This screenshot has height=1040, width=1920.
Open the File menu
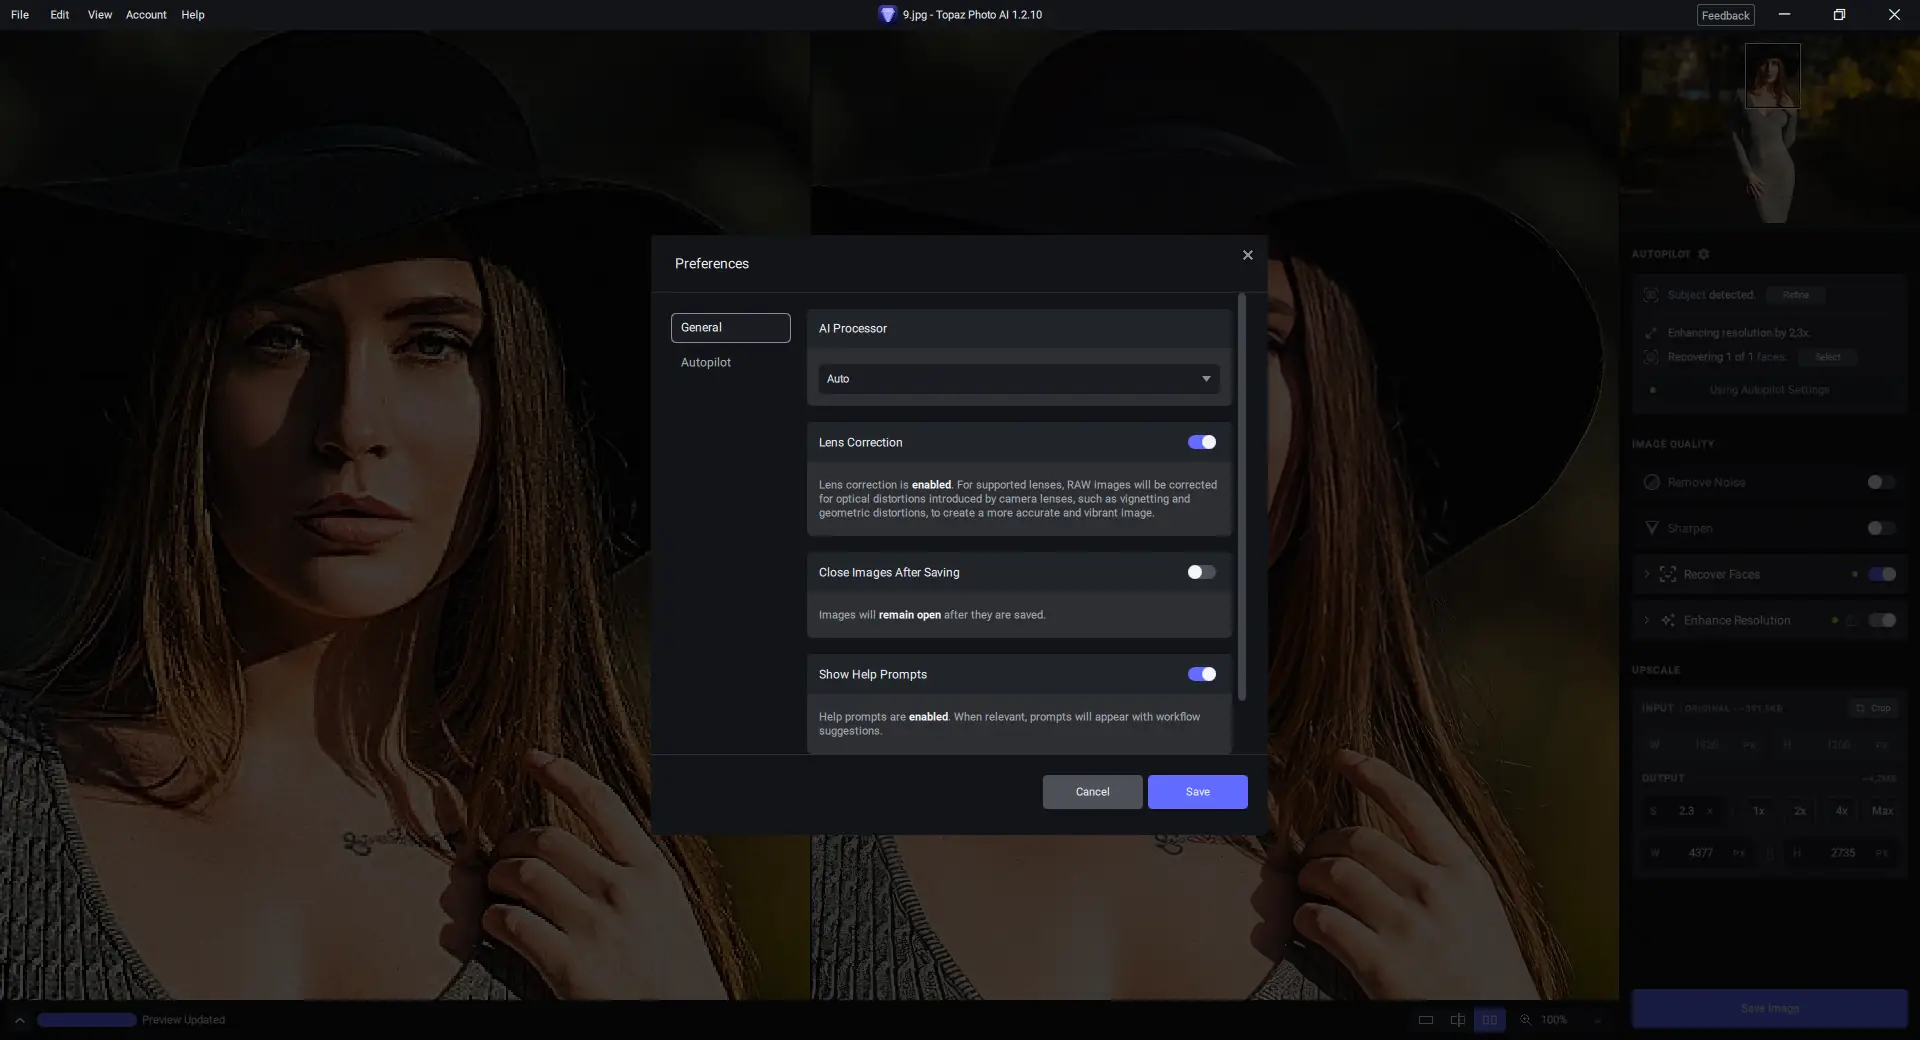tap(20, 15)
